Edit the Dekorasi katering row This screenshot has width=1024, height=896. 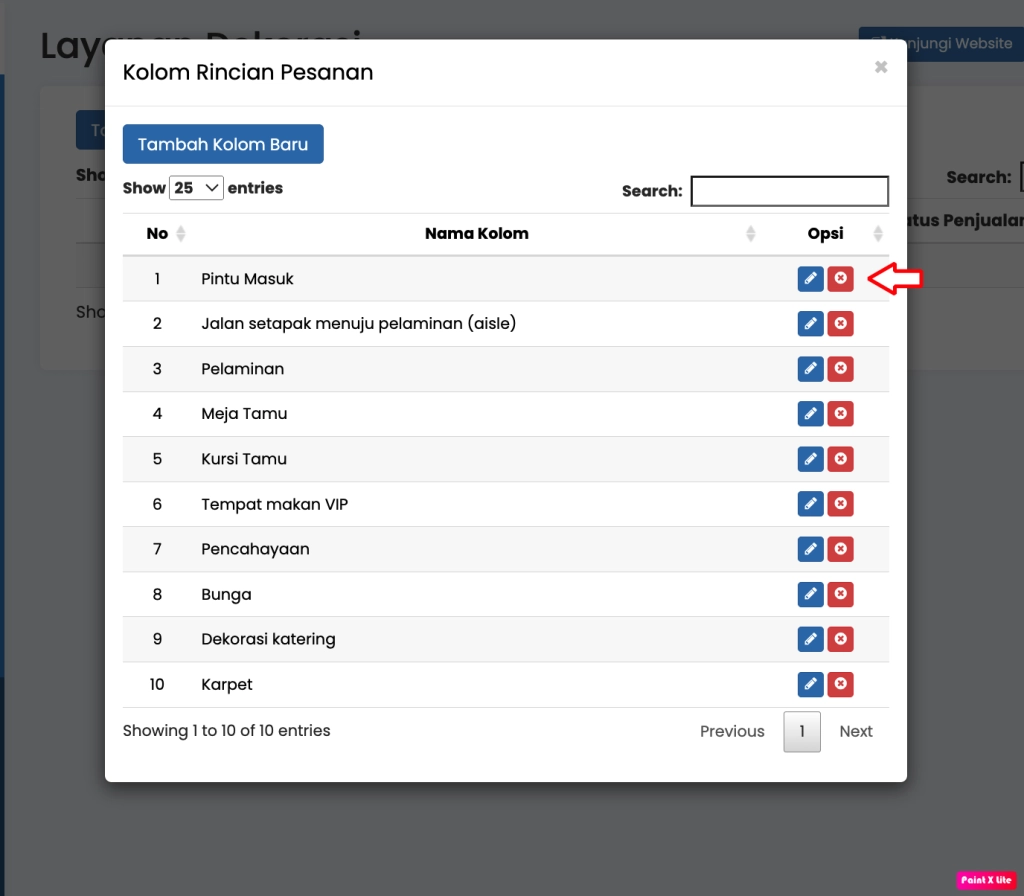[x=810, y=639]
